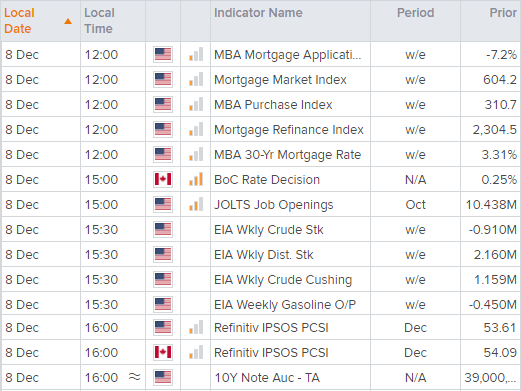Sort by the Local Time column header

[x=99, y=21]
